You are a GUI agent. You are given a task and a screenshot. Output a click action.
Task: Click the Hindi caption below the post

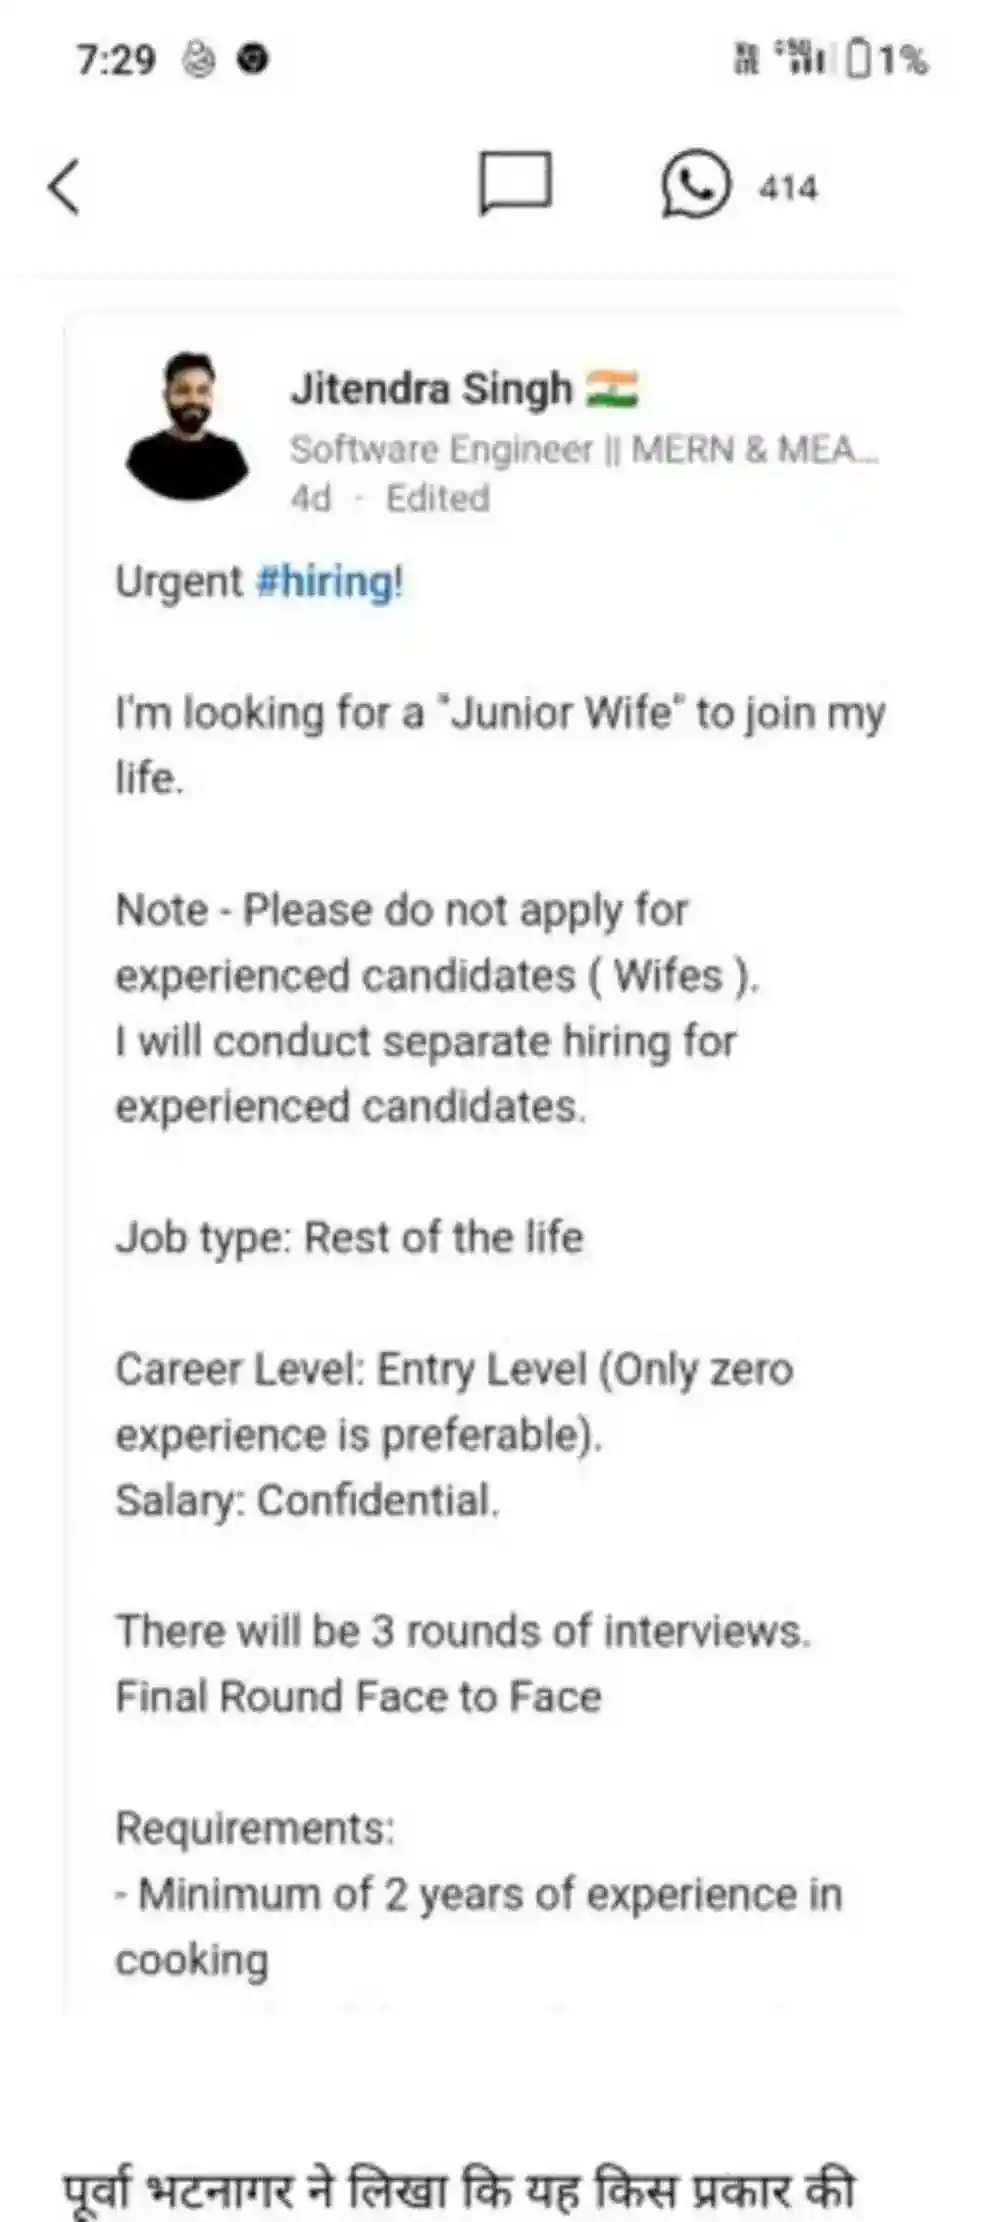460,2189
